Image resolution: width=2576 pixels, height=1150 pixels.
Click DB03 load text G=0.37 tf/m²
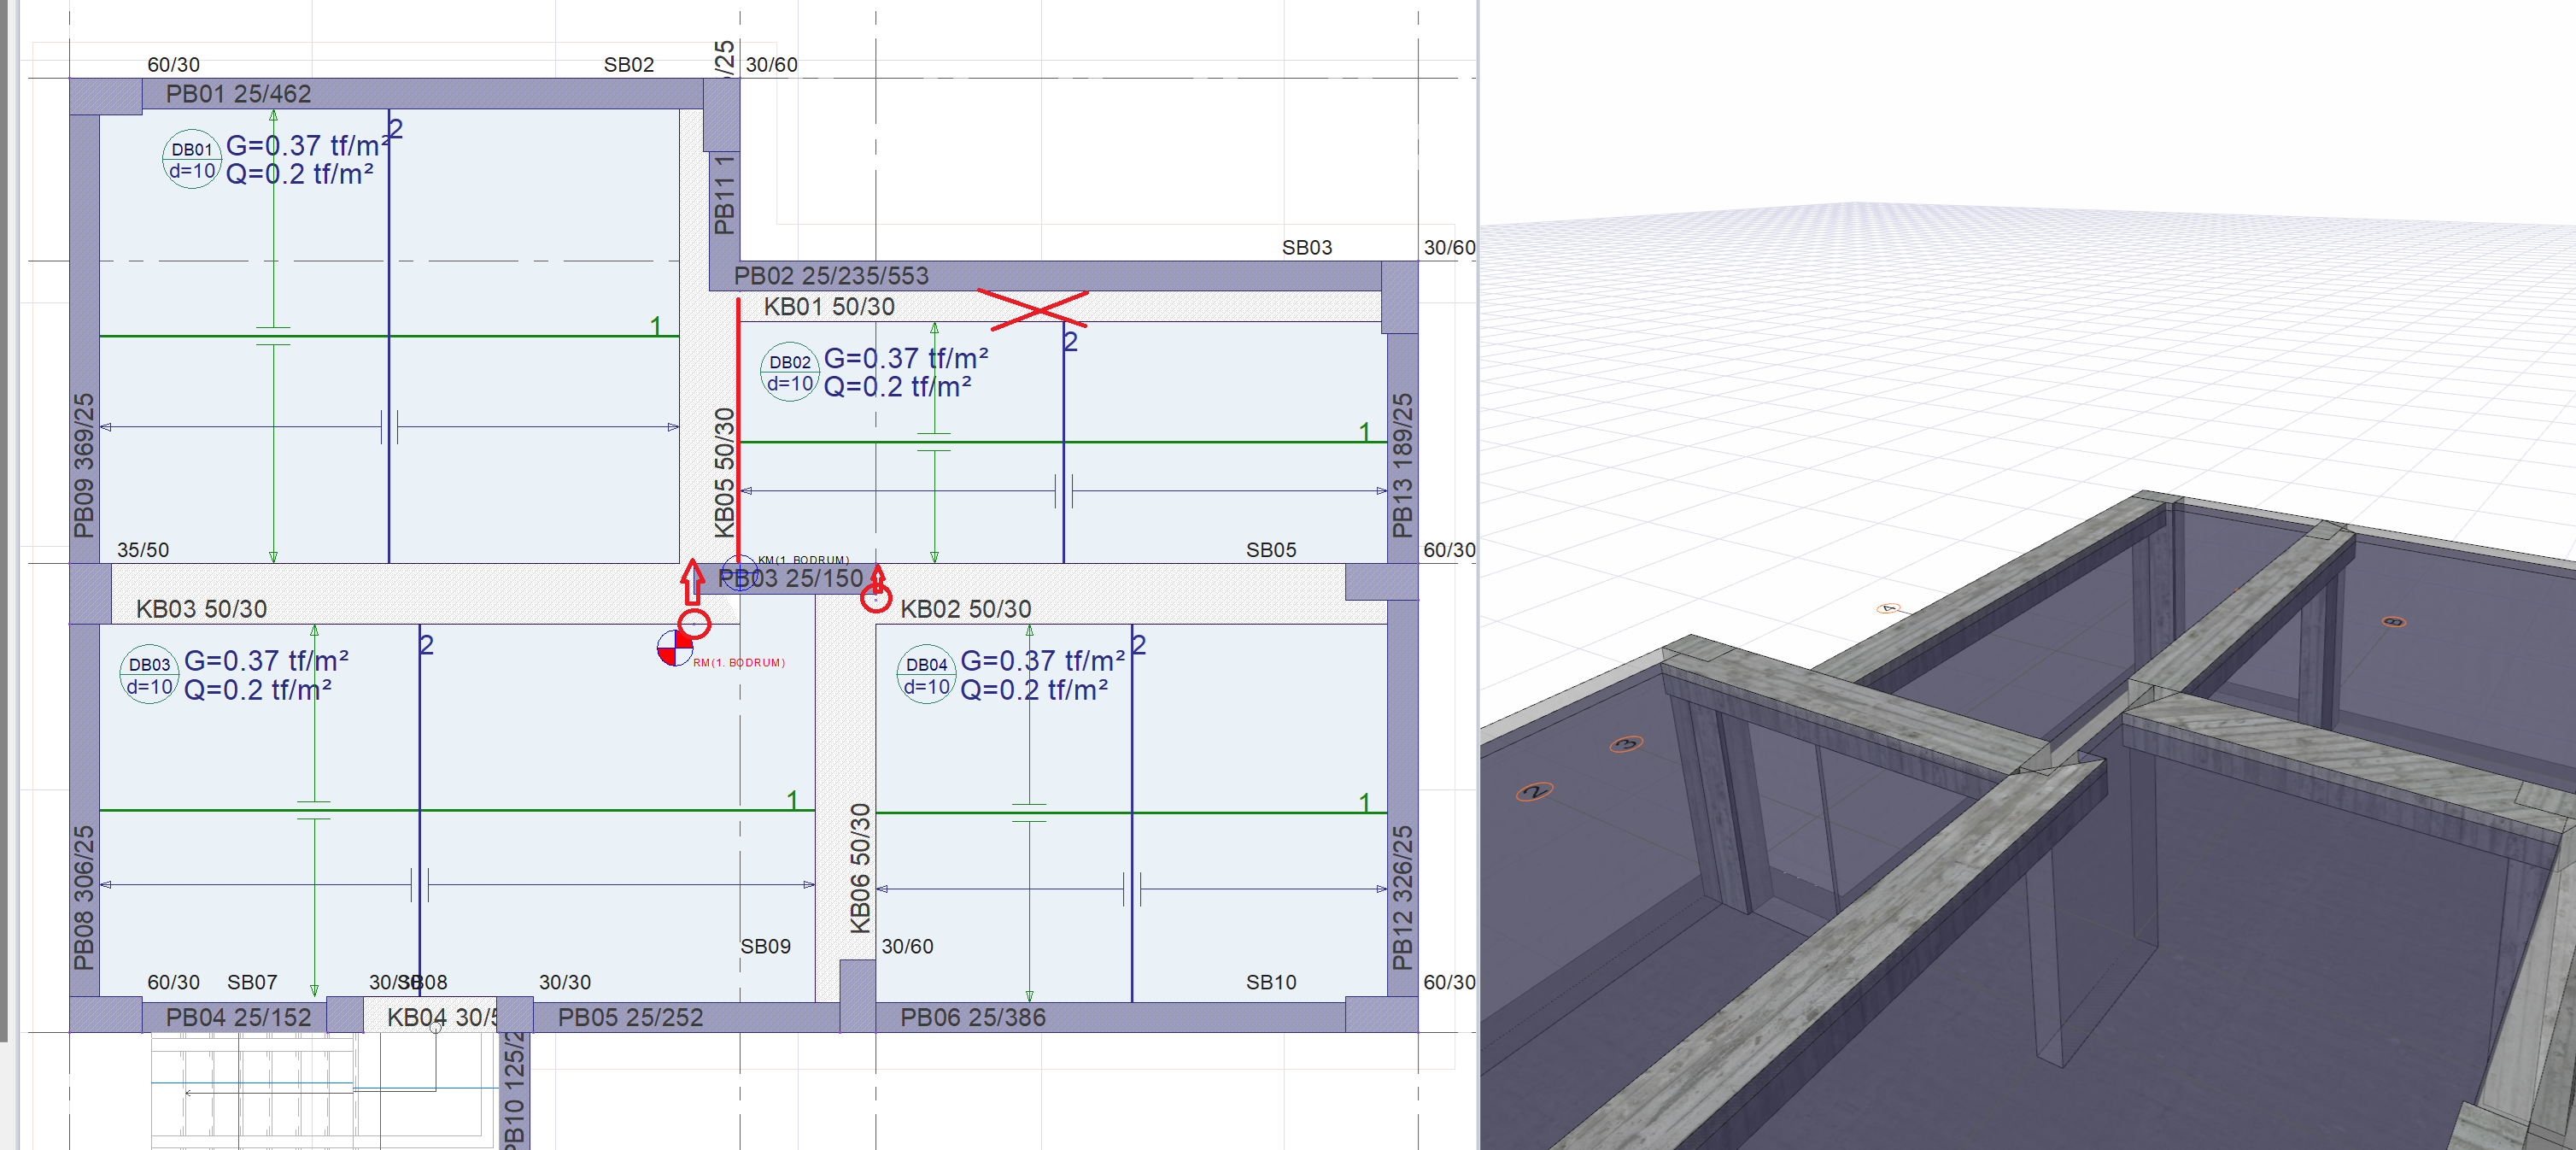[x=266, y=662]
